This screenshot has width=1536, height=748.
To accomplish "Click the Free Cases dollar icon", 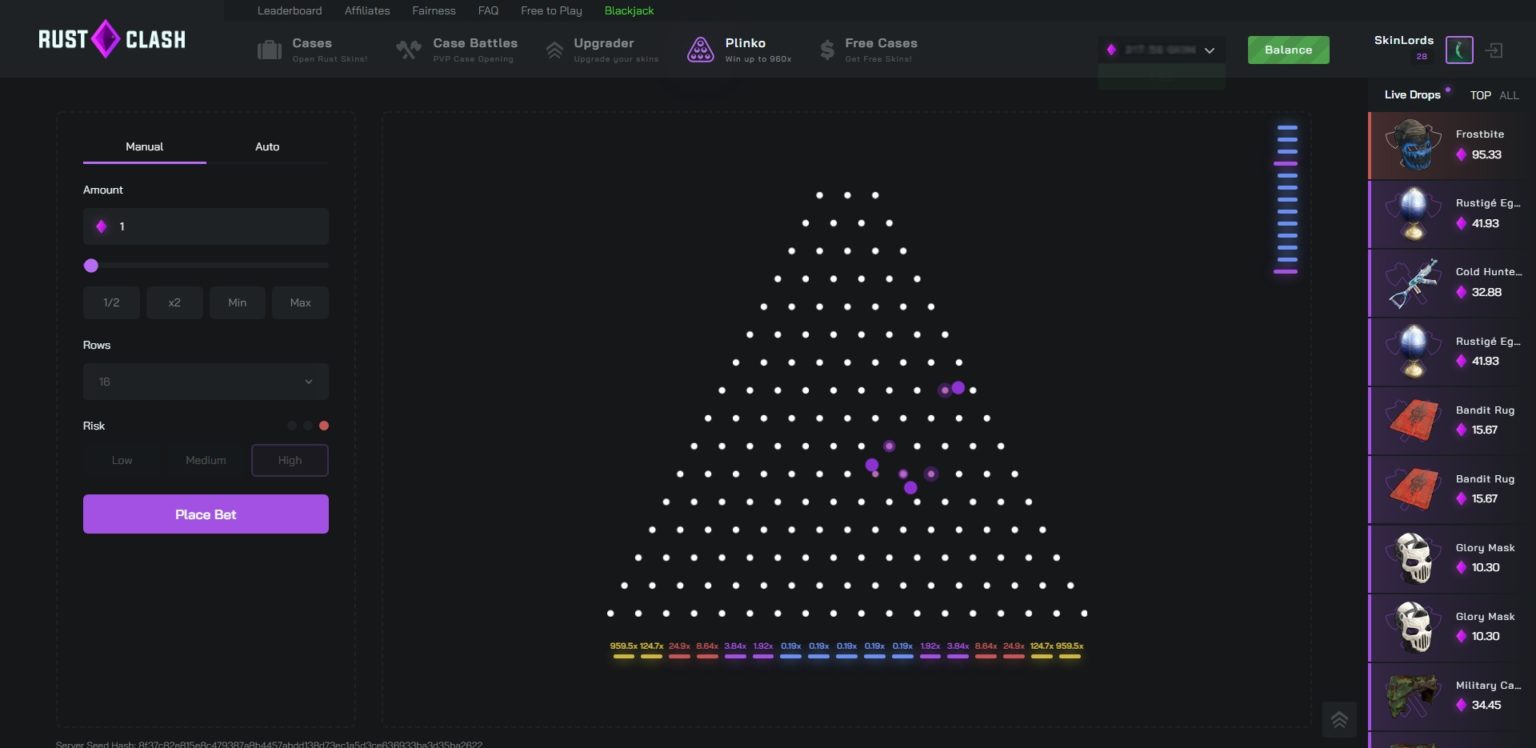I will 826,50.
